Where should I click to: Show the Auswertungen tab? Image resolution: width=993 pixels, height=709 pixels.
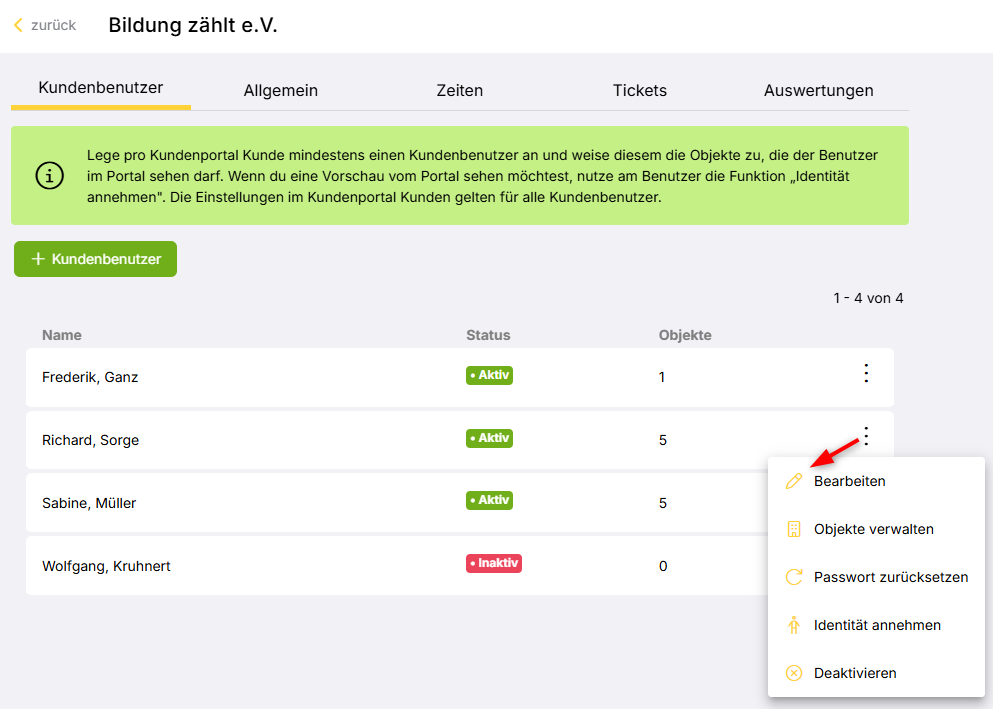[x=818, y=90]
